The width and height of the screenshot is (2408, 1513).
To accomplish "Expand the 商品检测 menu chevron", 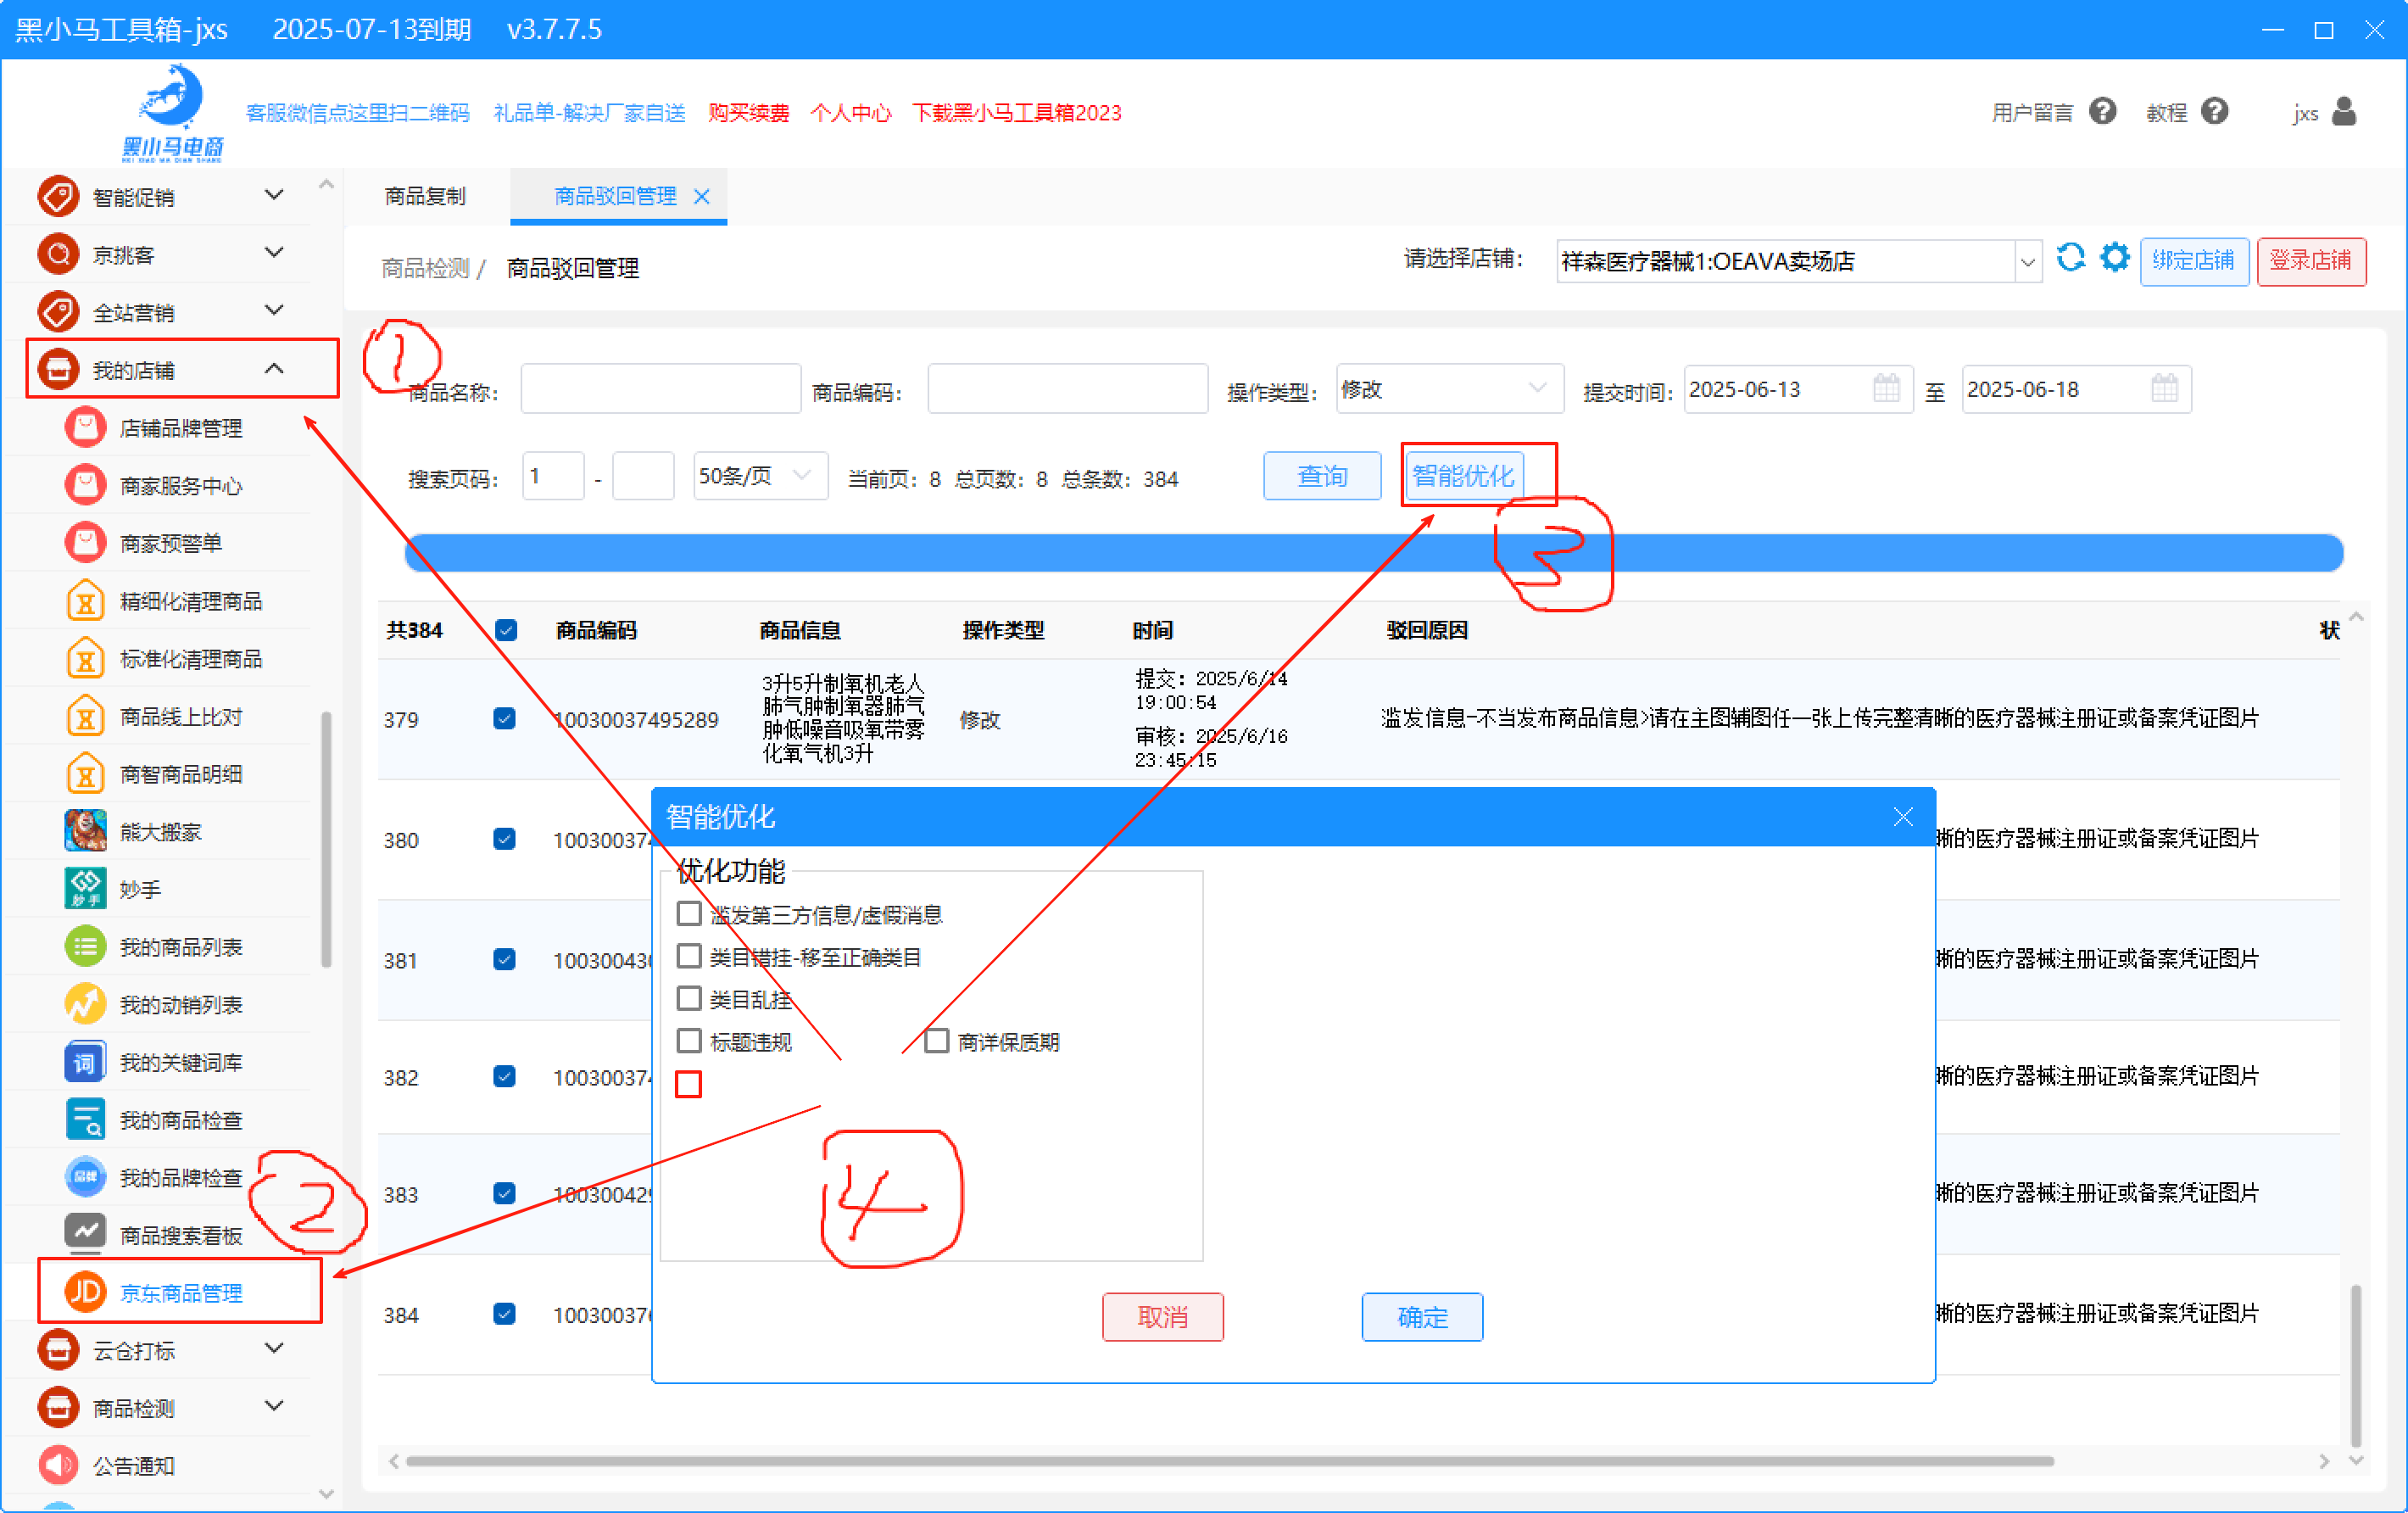I will click(274, 1406).
